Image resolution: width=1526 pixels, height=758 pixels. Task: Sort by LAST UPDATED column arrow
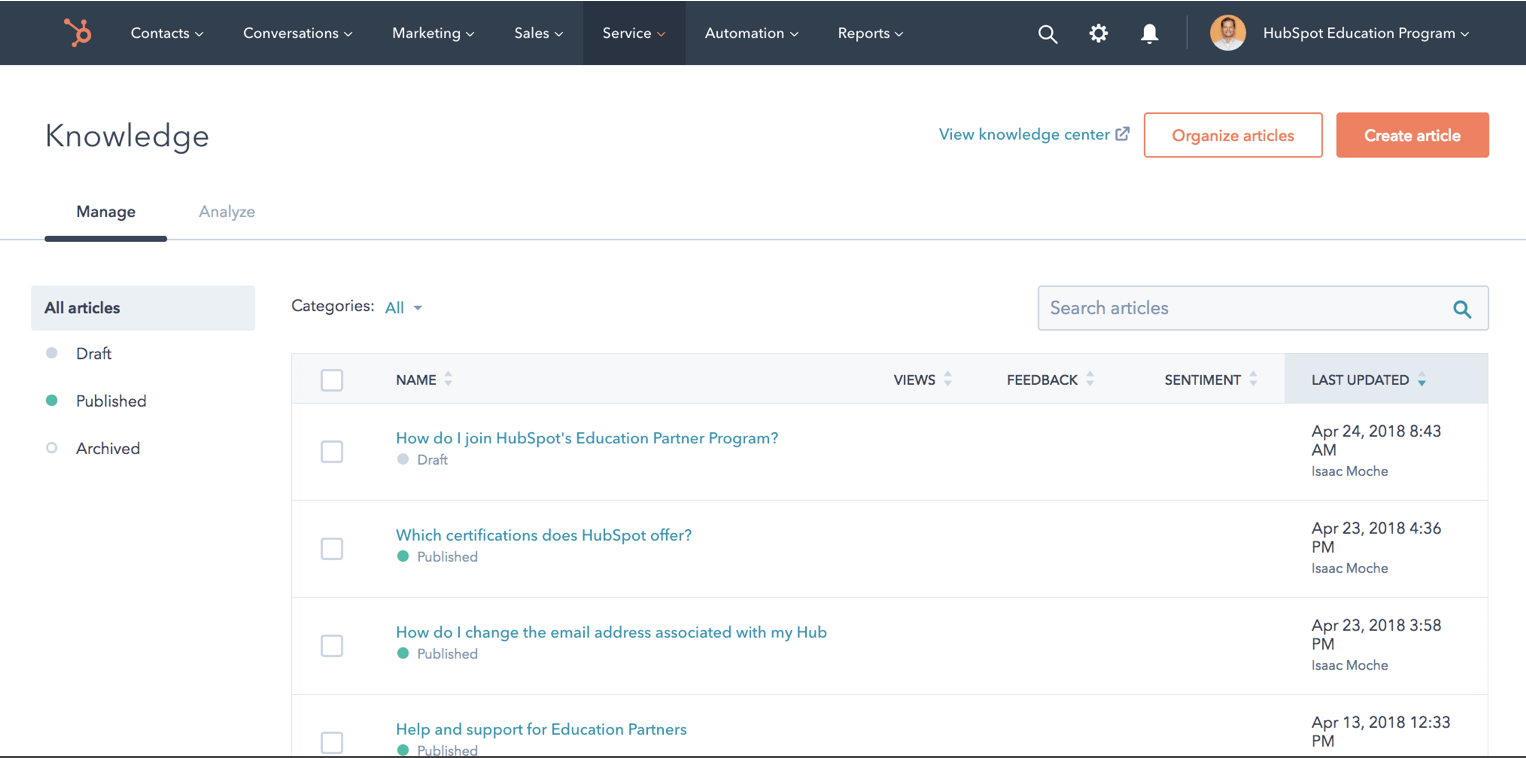[1422, 380]
